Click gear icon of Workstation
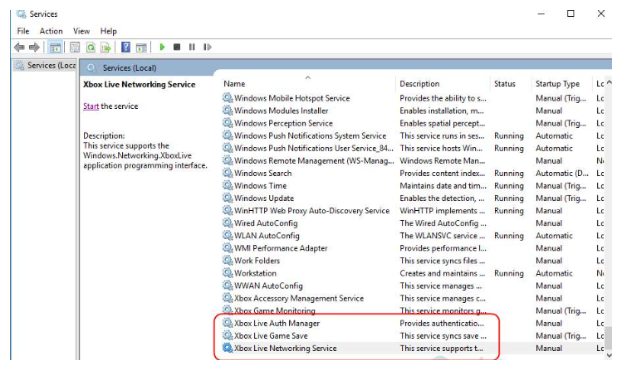Viewport: 627px width, 374px height. pyautogui.click(x=228, y=273)
